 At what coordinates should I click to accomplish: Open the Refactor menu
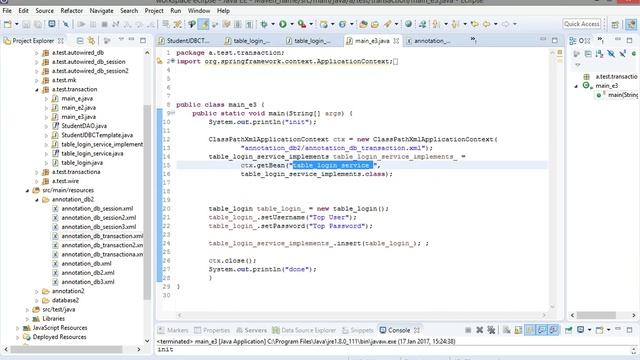[x=71, y=11]
